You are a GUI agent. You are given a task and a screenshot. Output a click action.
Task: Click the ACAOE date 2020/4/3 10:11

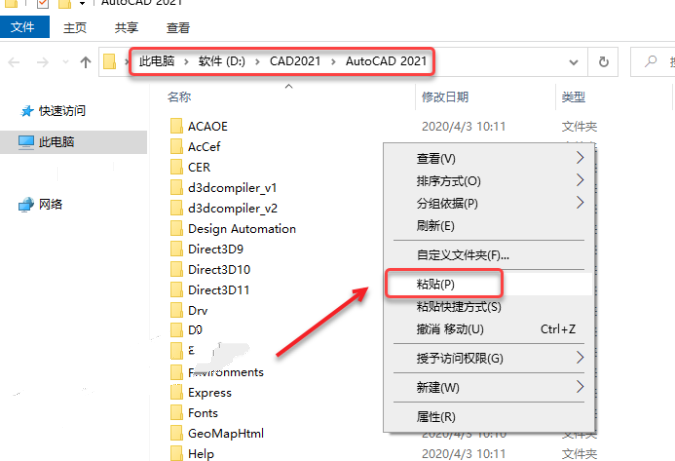click(x=463, y=127)
